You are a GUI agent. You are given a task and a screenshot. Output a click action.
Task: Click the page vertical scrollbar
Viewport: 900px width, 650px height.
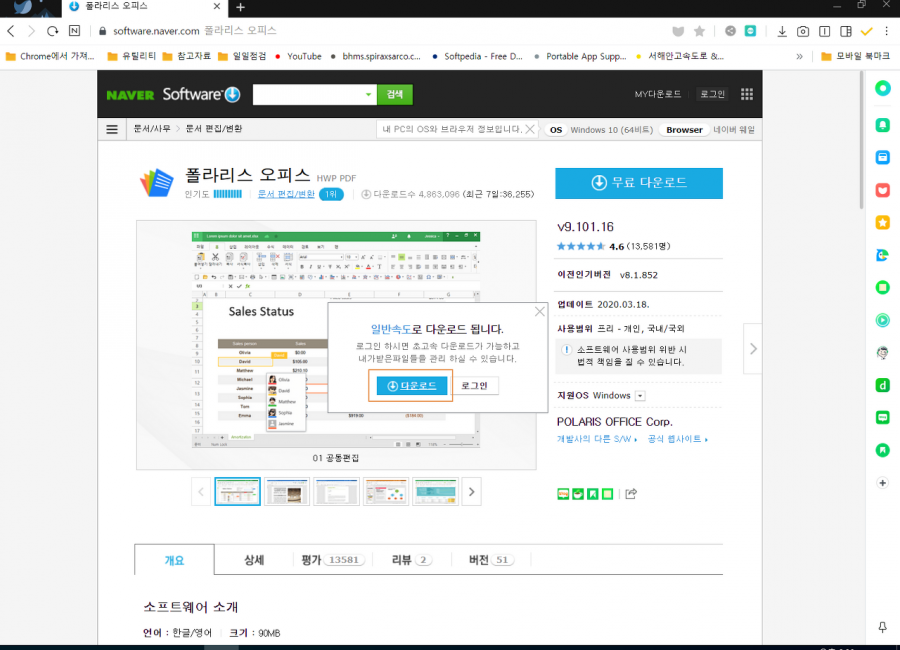tap(861, 140)
